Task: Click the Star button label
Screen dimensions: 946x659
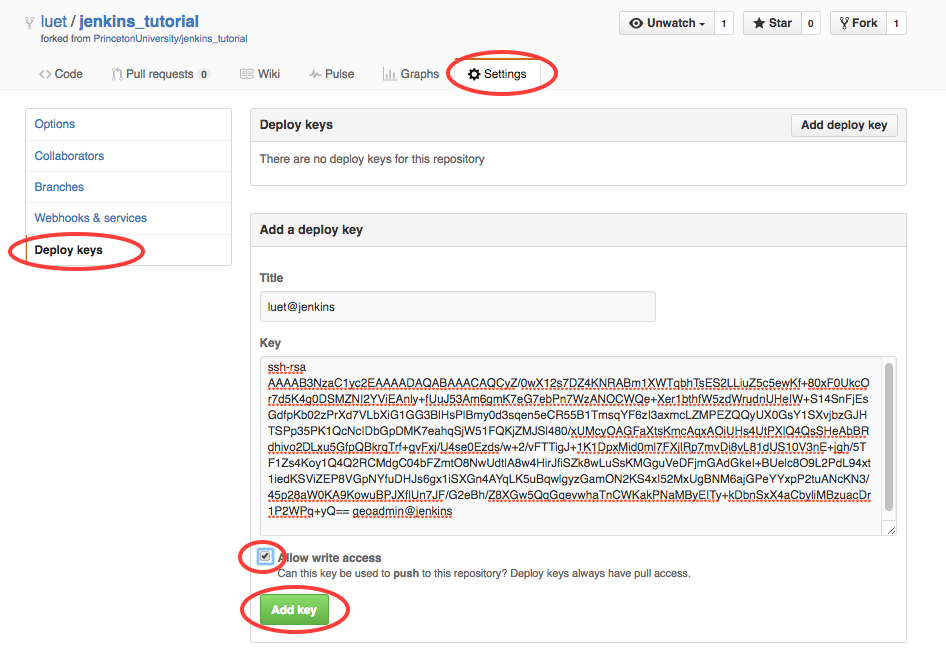Action: pos(772,23)
